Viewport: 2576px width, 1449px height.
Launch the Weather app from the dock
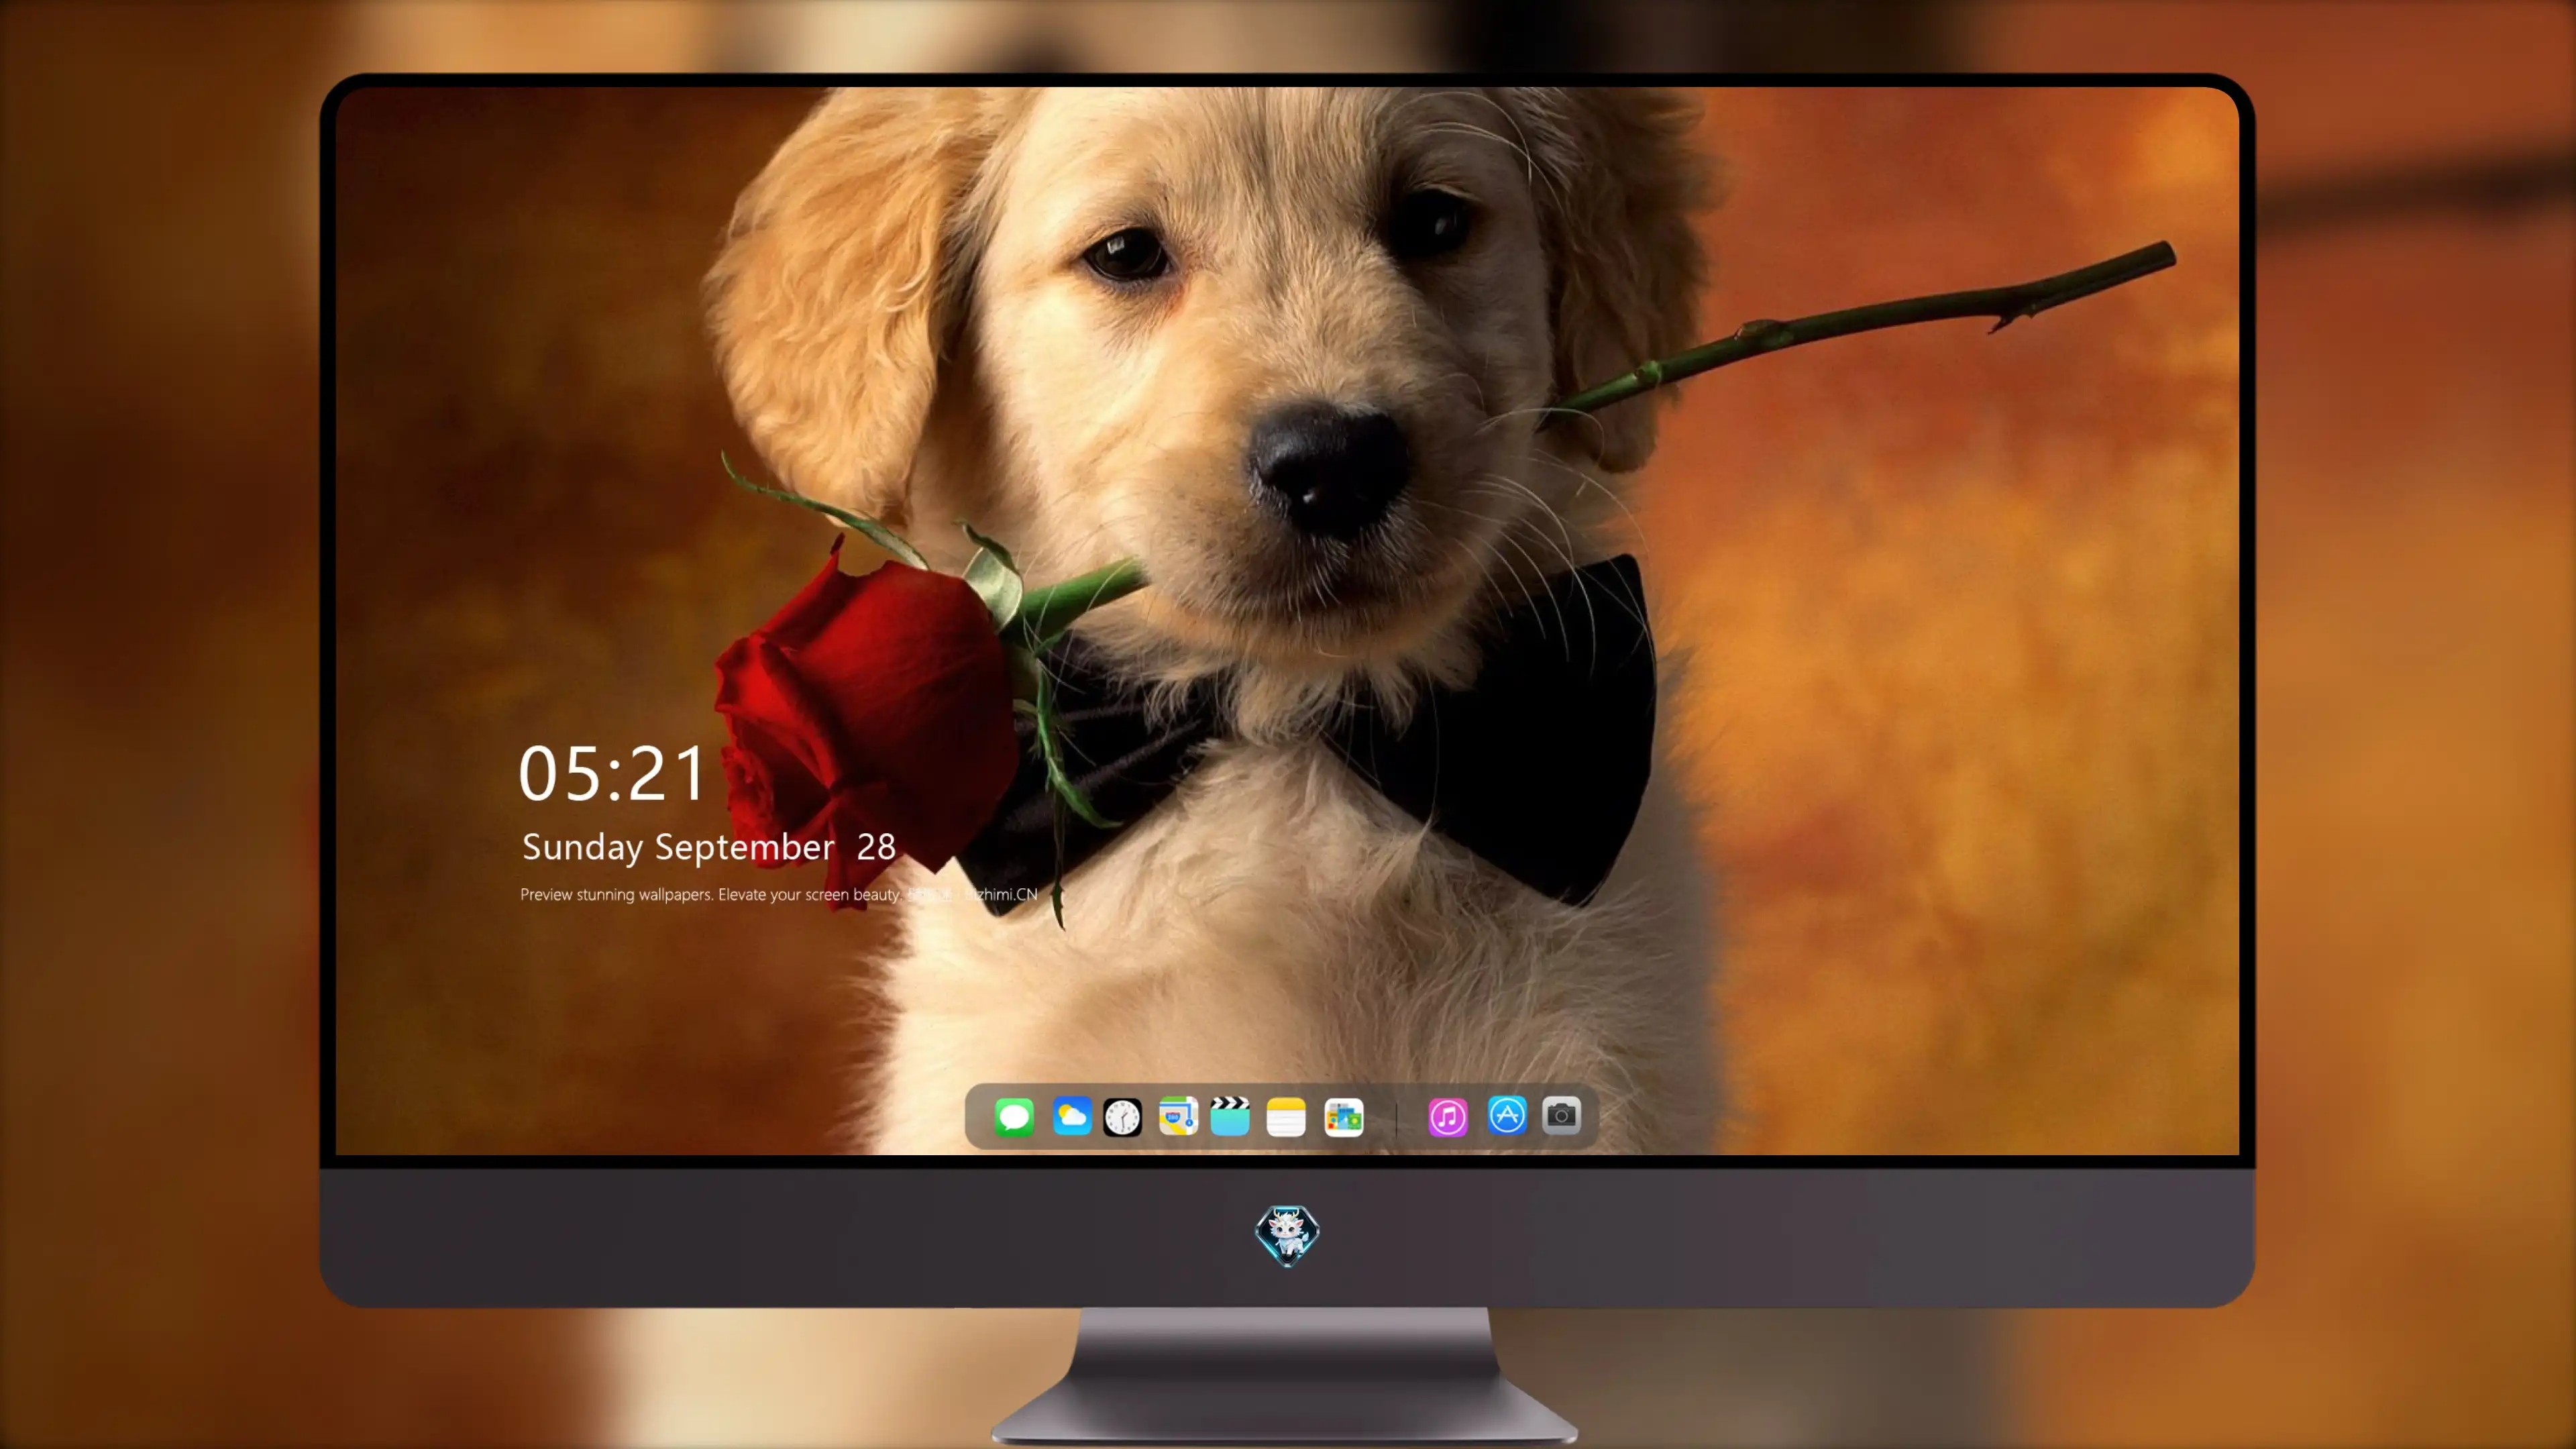pyautogui.click(x=1072, y=1117)
